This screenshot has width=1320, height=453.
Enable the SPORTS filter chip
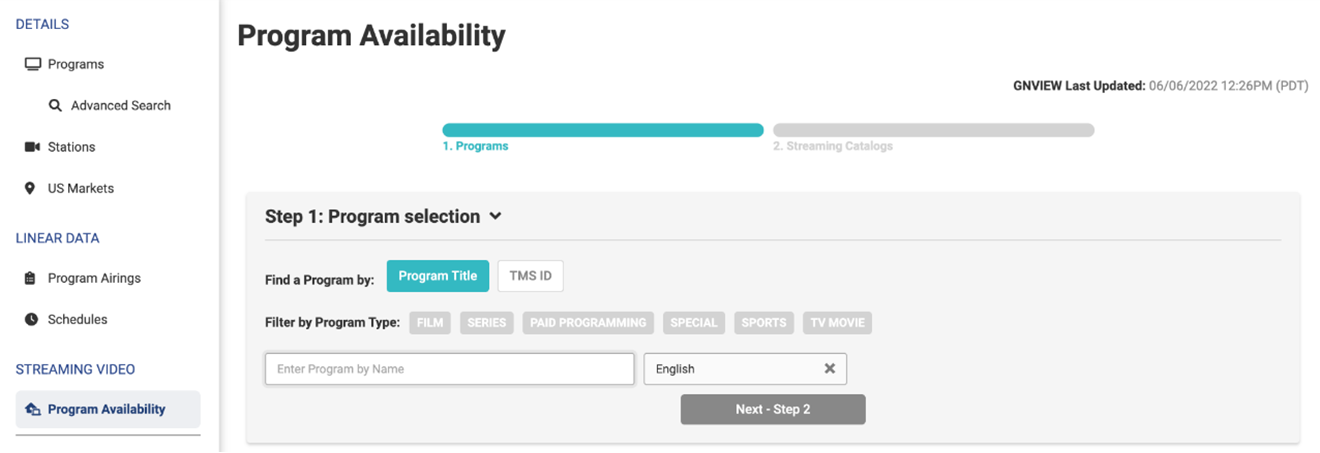tap(764, 323)
